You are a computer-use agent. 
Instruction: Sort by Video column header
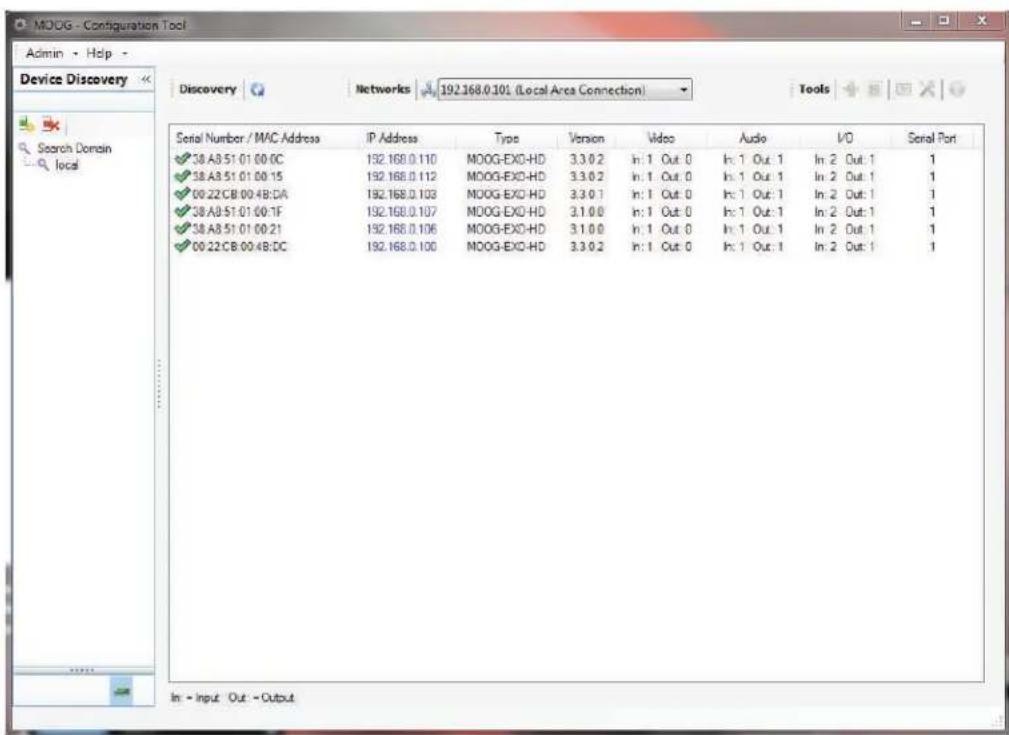click(x=661, y=138)
